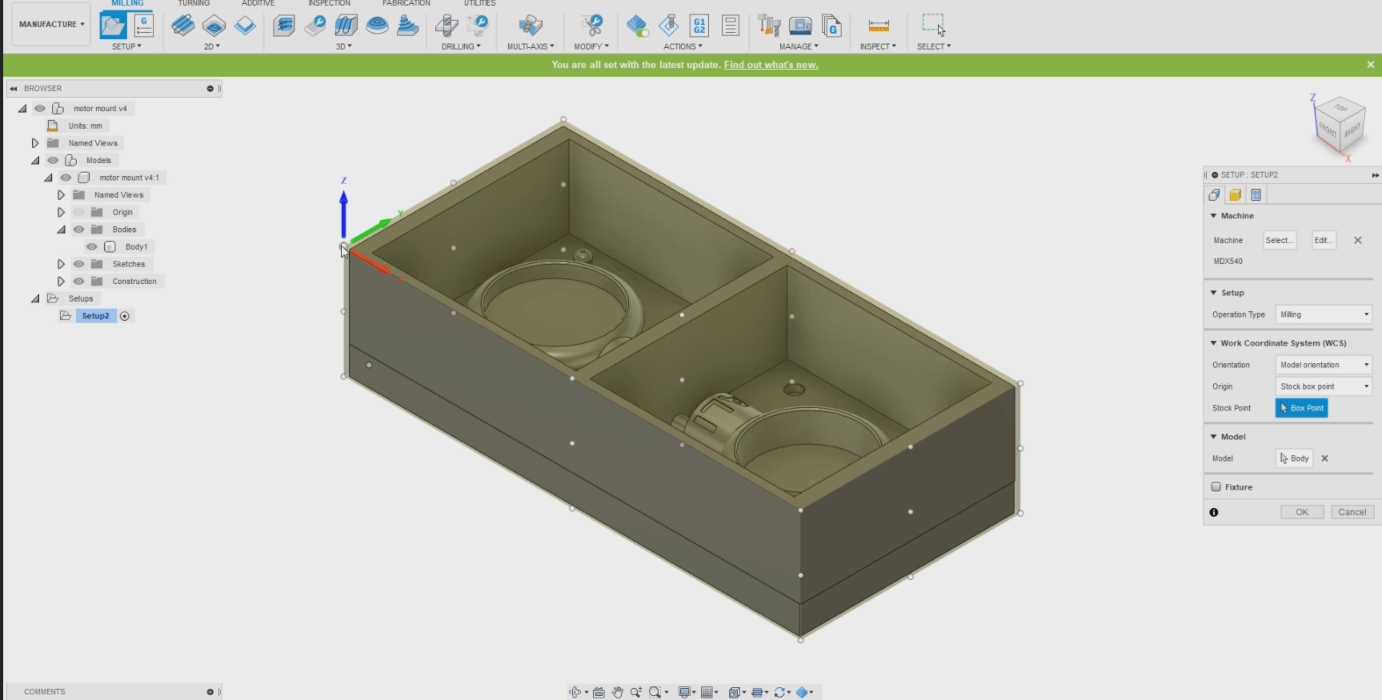Image resolution: width=1382 pixels, height=700 pixels.
Task: Click the Generate toolpath icon
Action: (638, 26)
